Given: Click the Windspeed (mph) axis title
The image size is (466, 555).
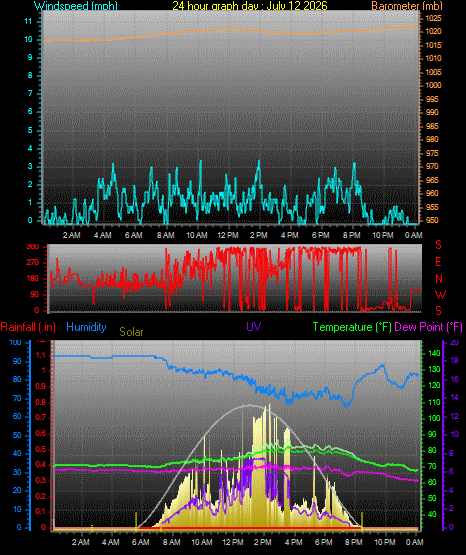Looking at the screenshot, I should point(76,6).
